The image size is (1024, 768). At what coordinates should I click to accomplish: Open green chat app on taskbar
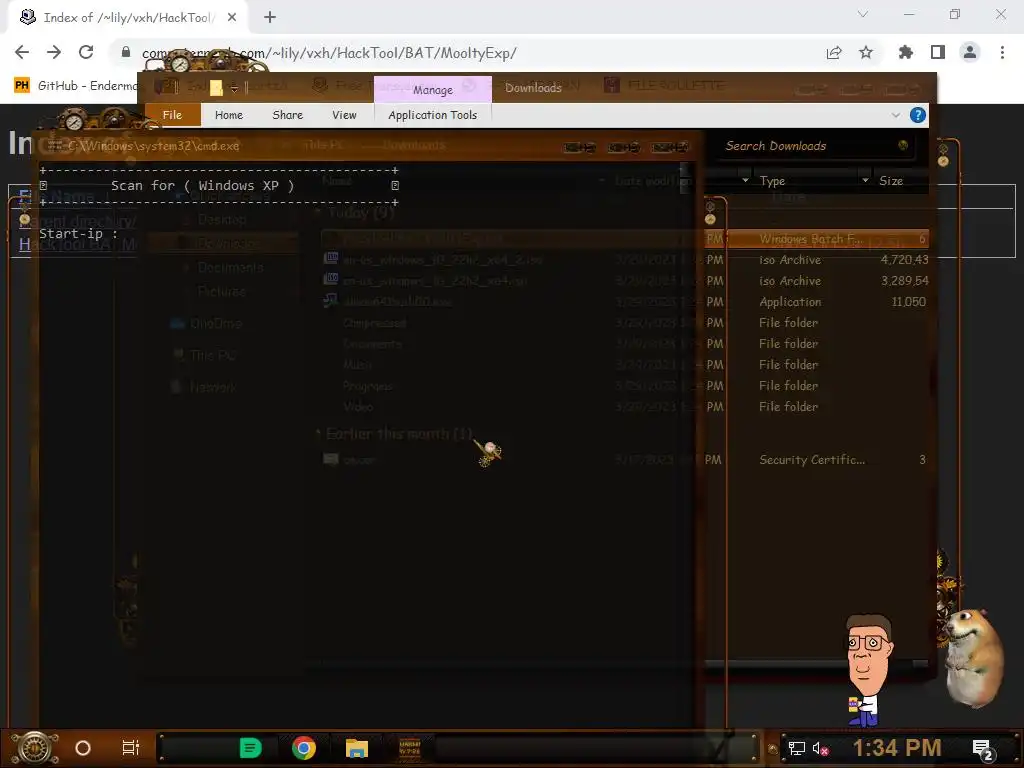250,748
